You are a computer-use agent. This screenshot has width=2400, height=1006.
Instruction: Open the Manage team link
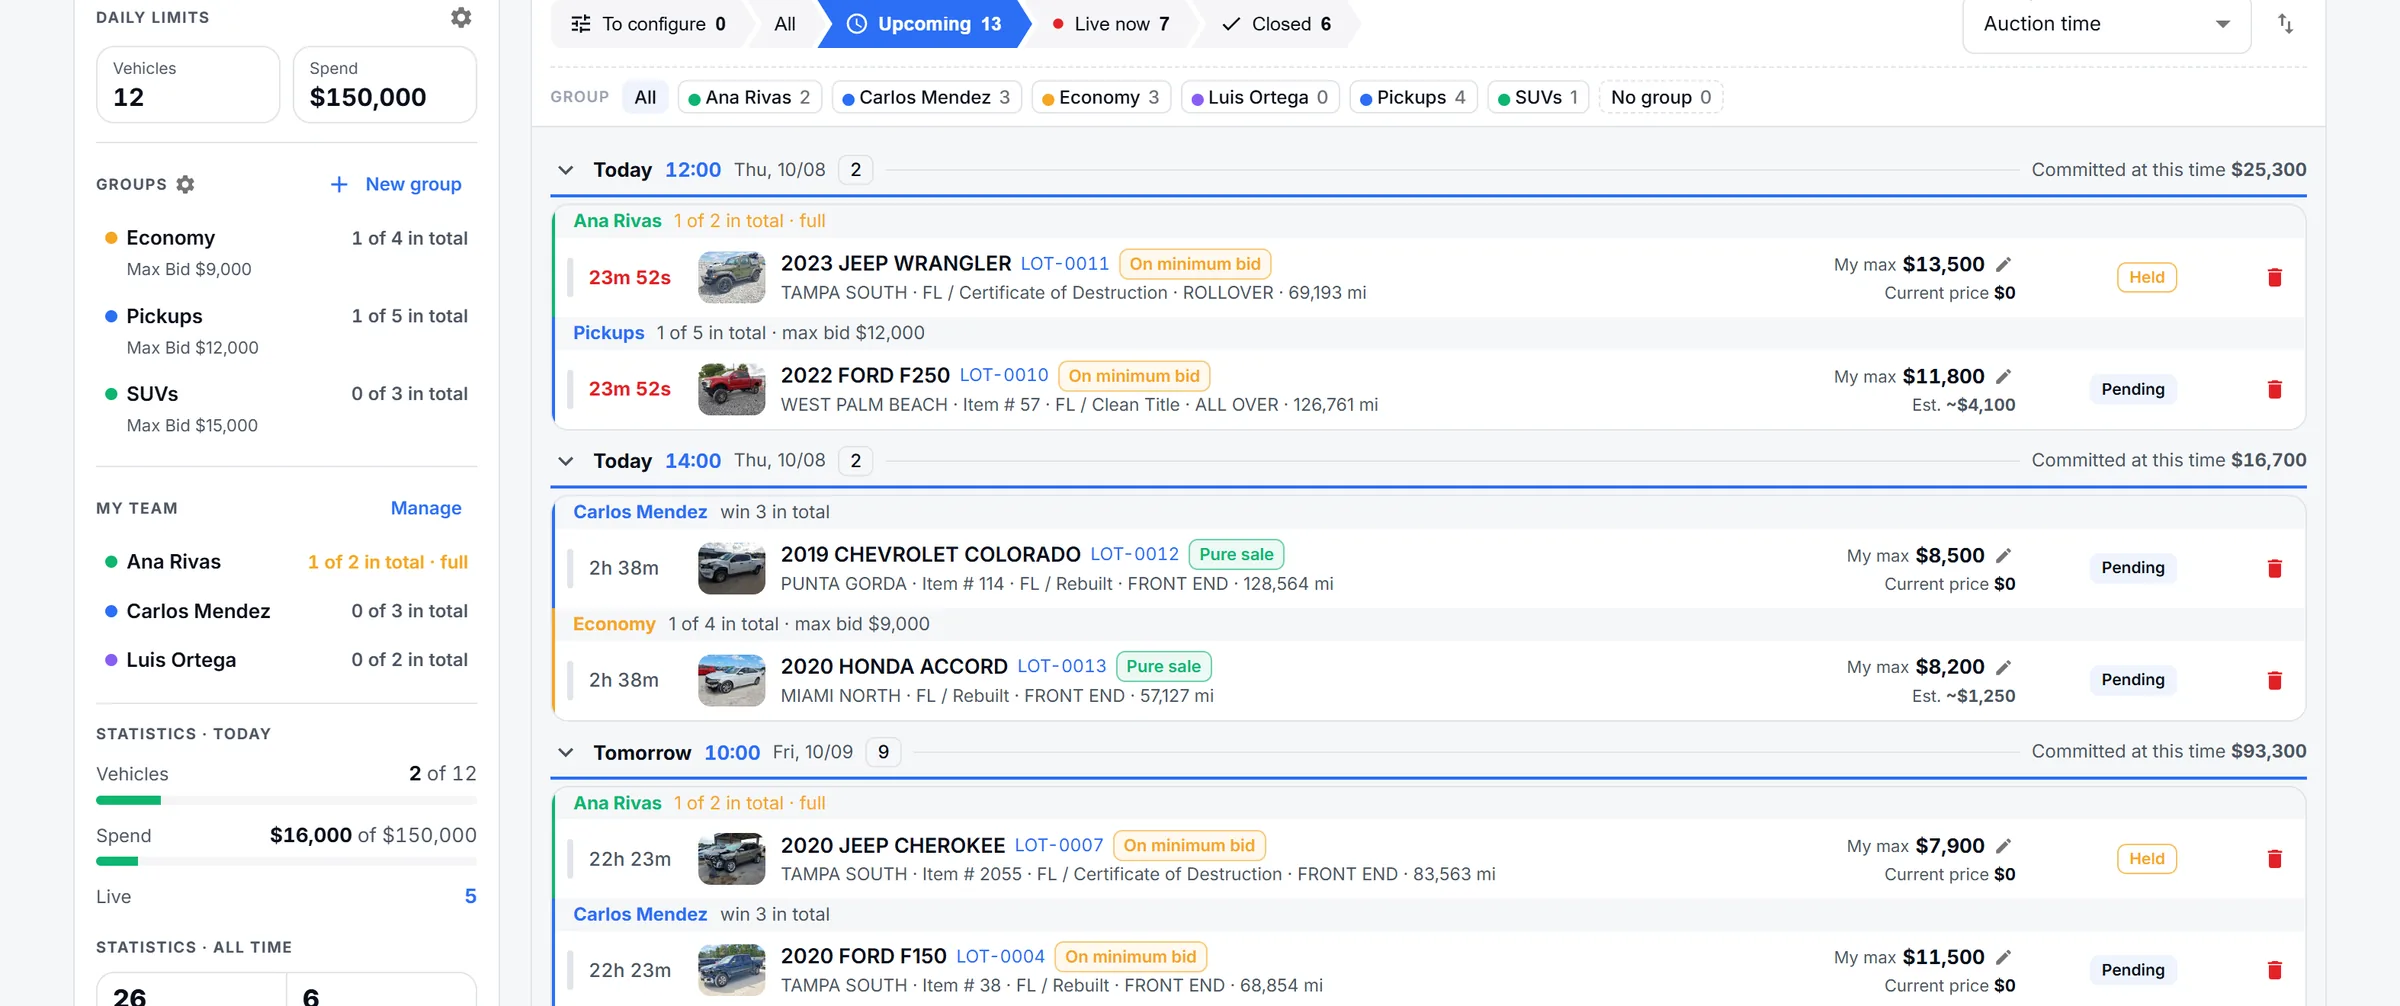click(x=426, y=508)
